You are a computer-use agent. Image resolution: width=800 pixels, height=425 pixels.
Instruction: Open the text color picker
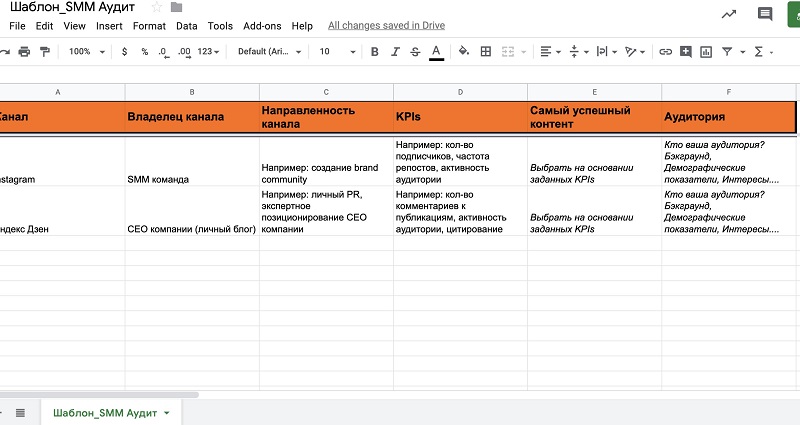435,51
